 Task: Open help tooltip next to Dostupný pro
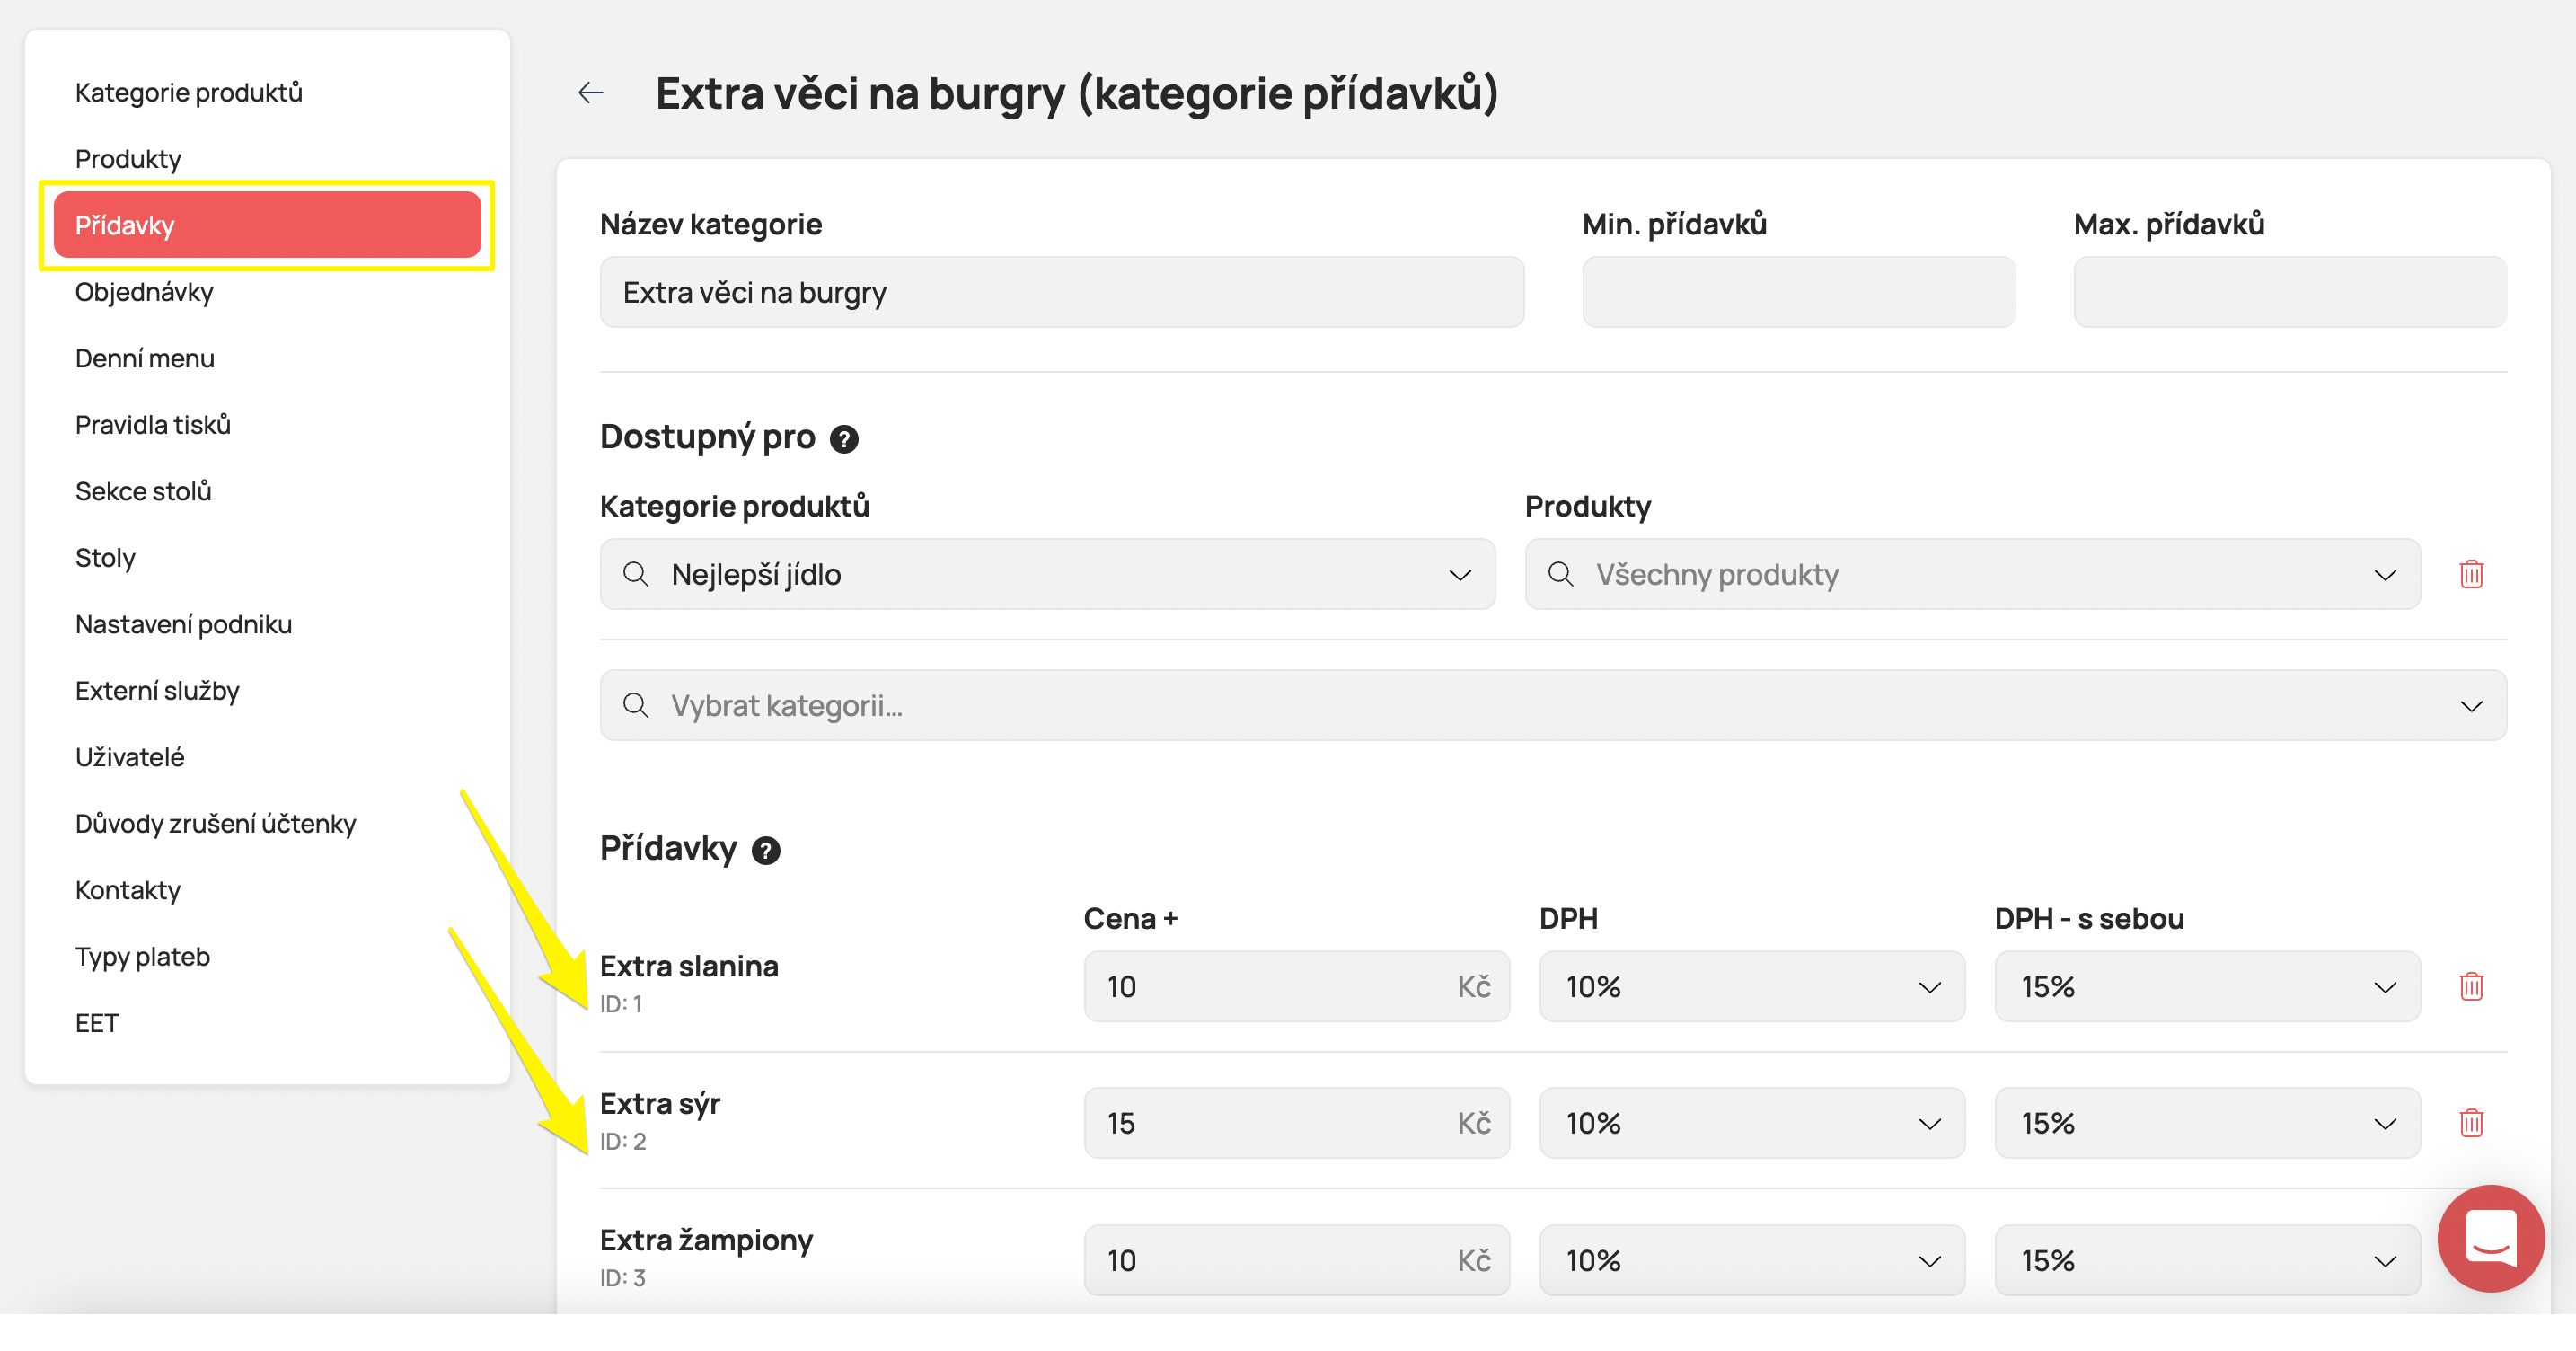(x=844, y=439)
